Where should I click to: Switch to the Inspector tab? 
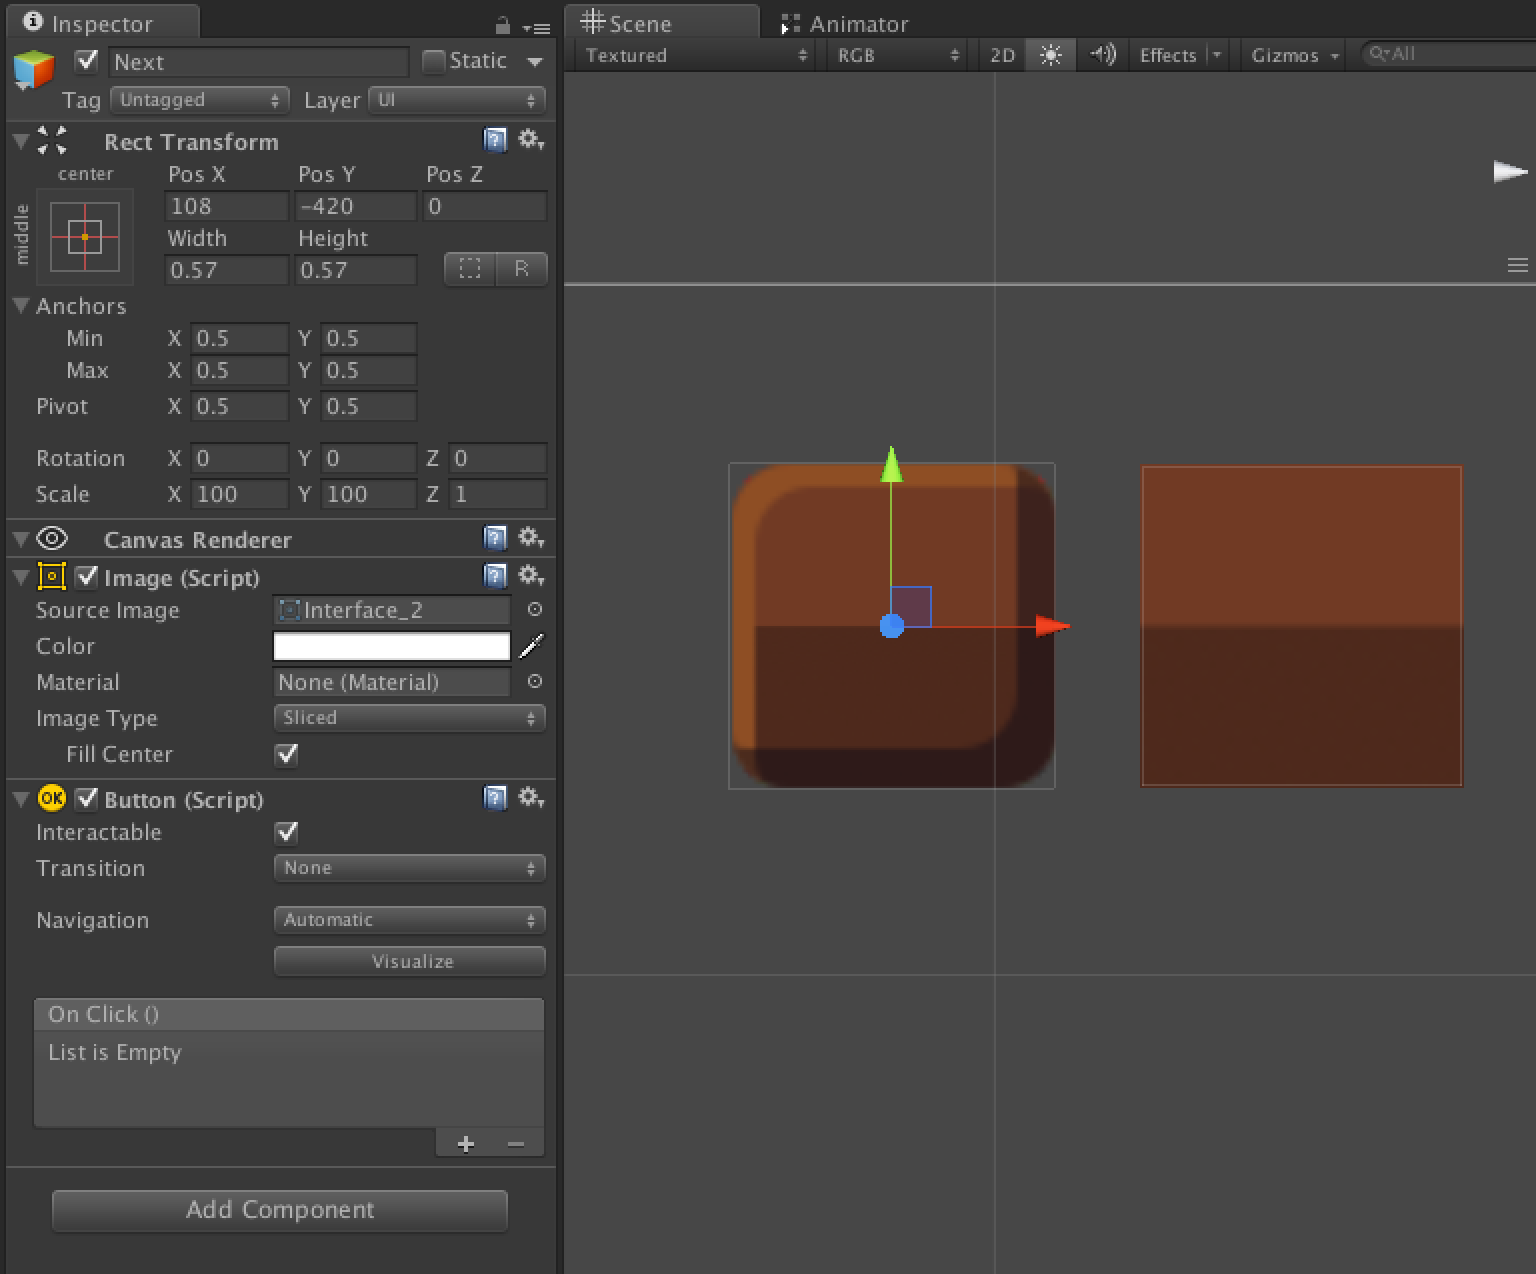tap(103, 23)
